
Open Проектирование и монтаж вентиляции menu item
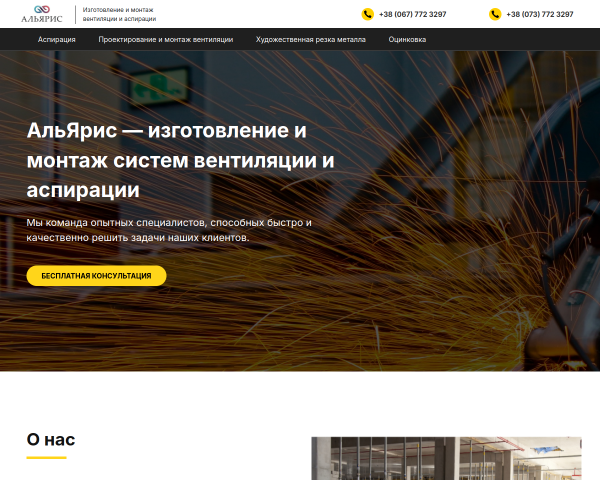pos(166,39)
